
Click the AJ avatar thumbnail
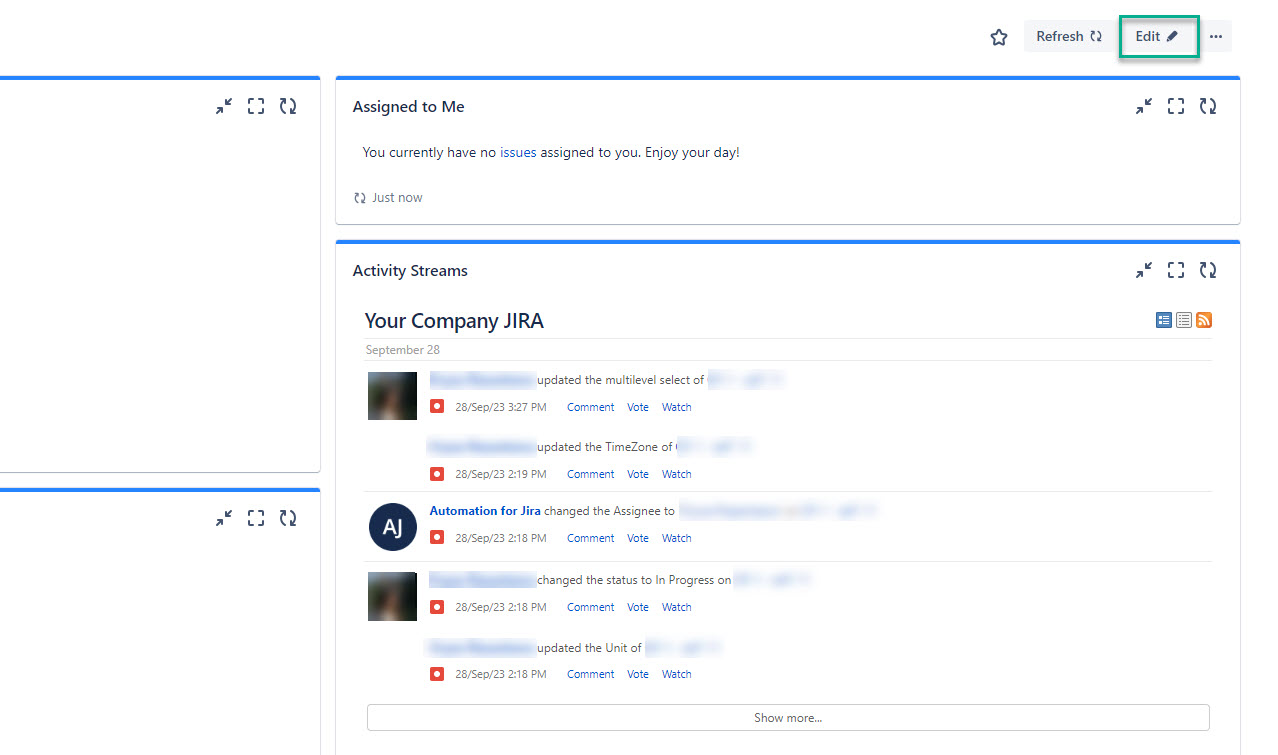pos(393,527)
